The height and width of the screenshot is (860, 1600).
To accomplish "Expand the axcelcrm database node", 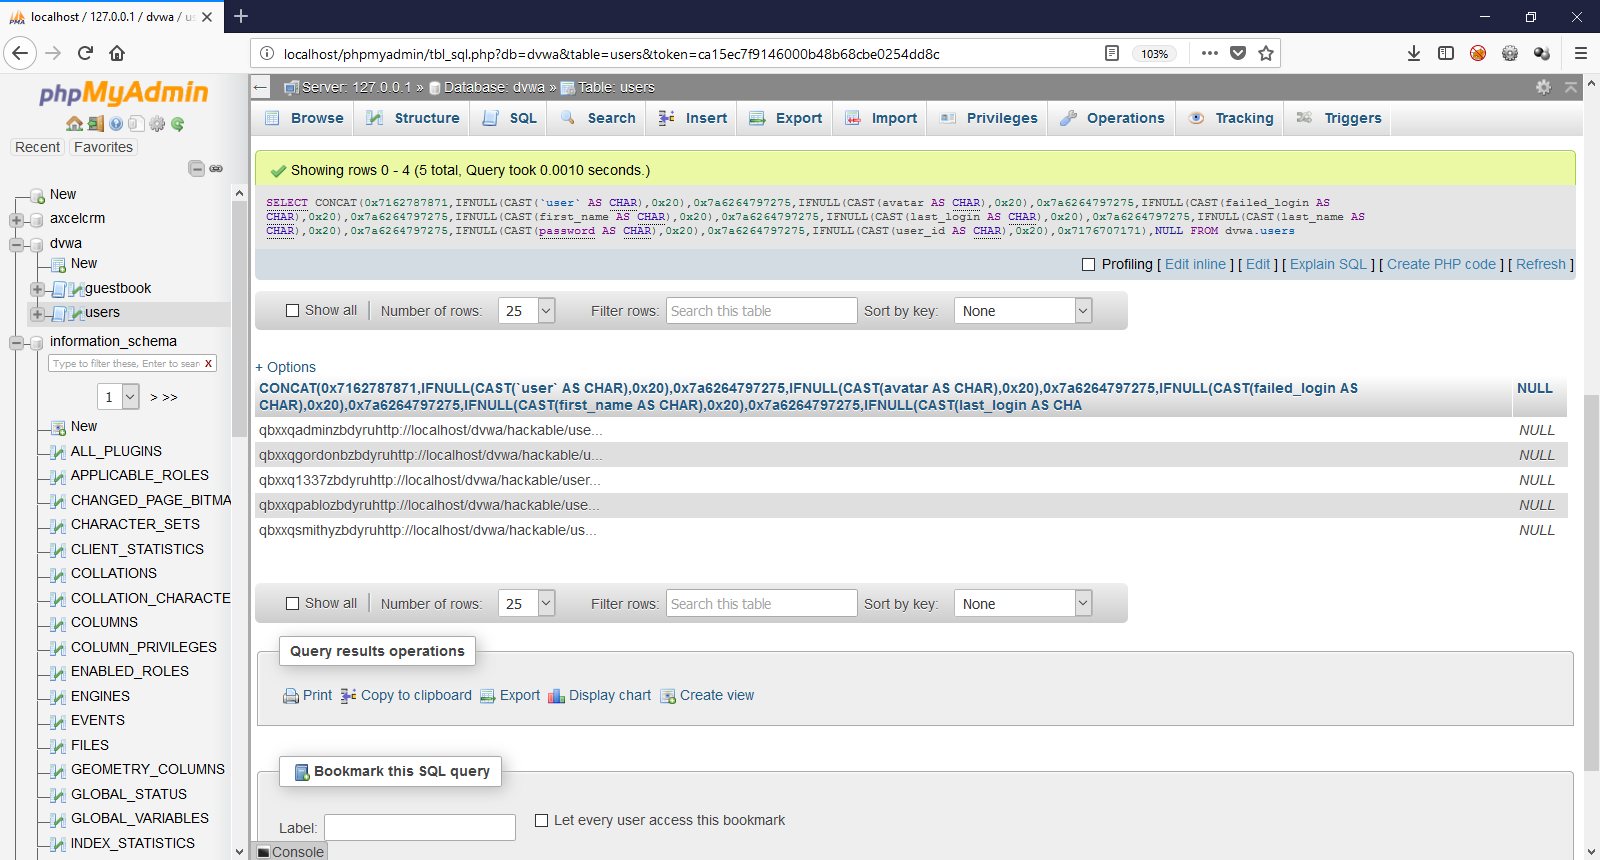I will click(16, 220).
